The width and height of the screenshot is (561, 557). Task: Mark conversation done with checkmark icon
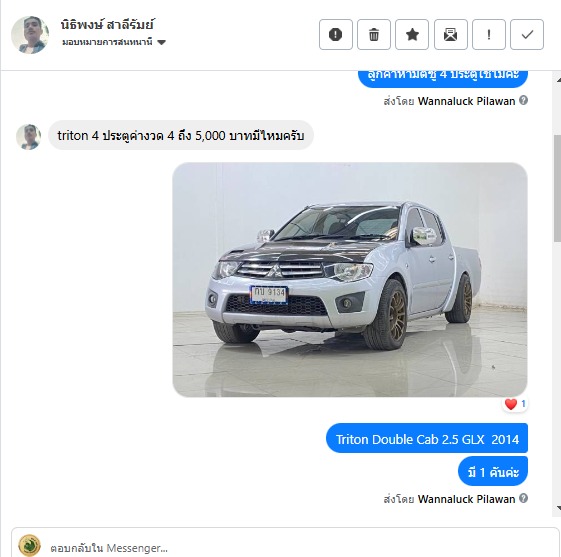pos(527,35)
